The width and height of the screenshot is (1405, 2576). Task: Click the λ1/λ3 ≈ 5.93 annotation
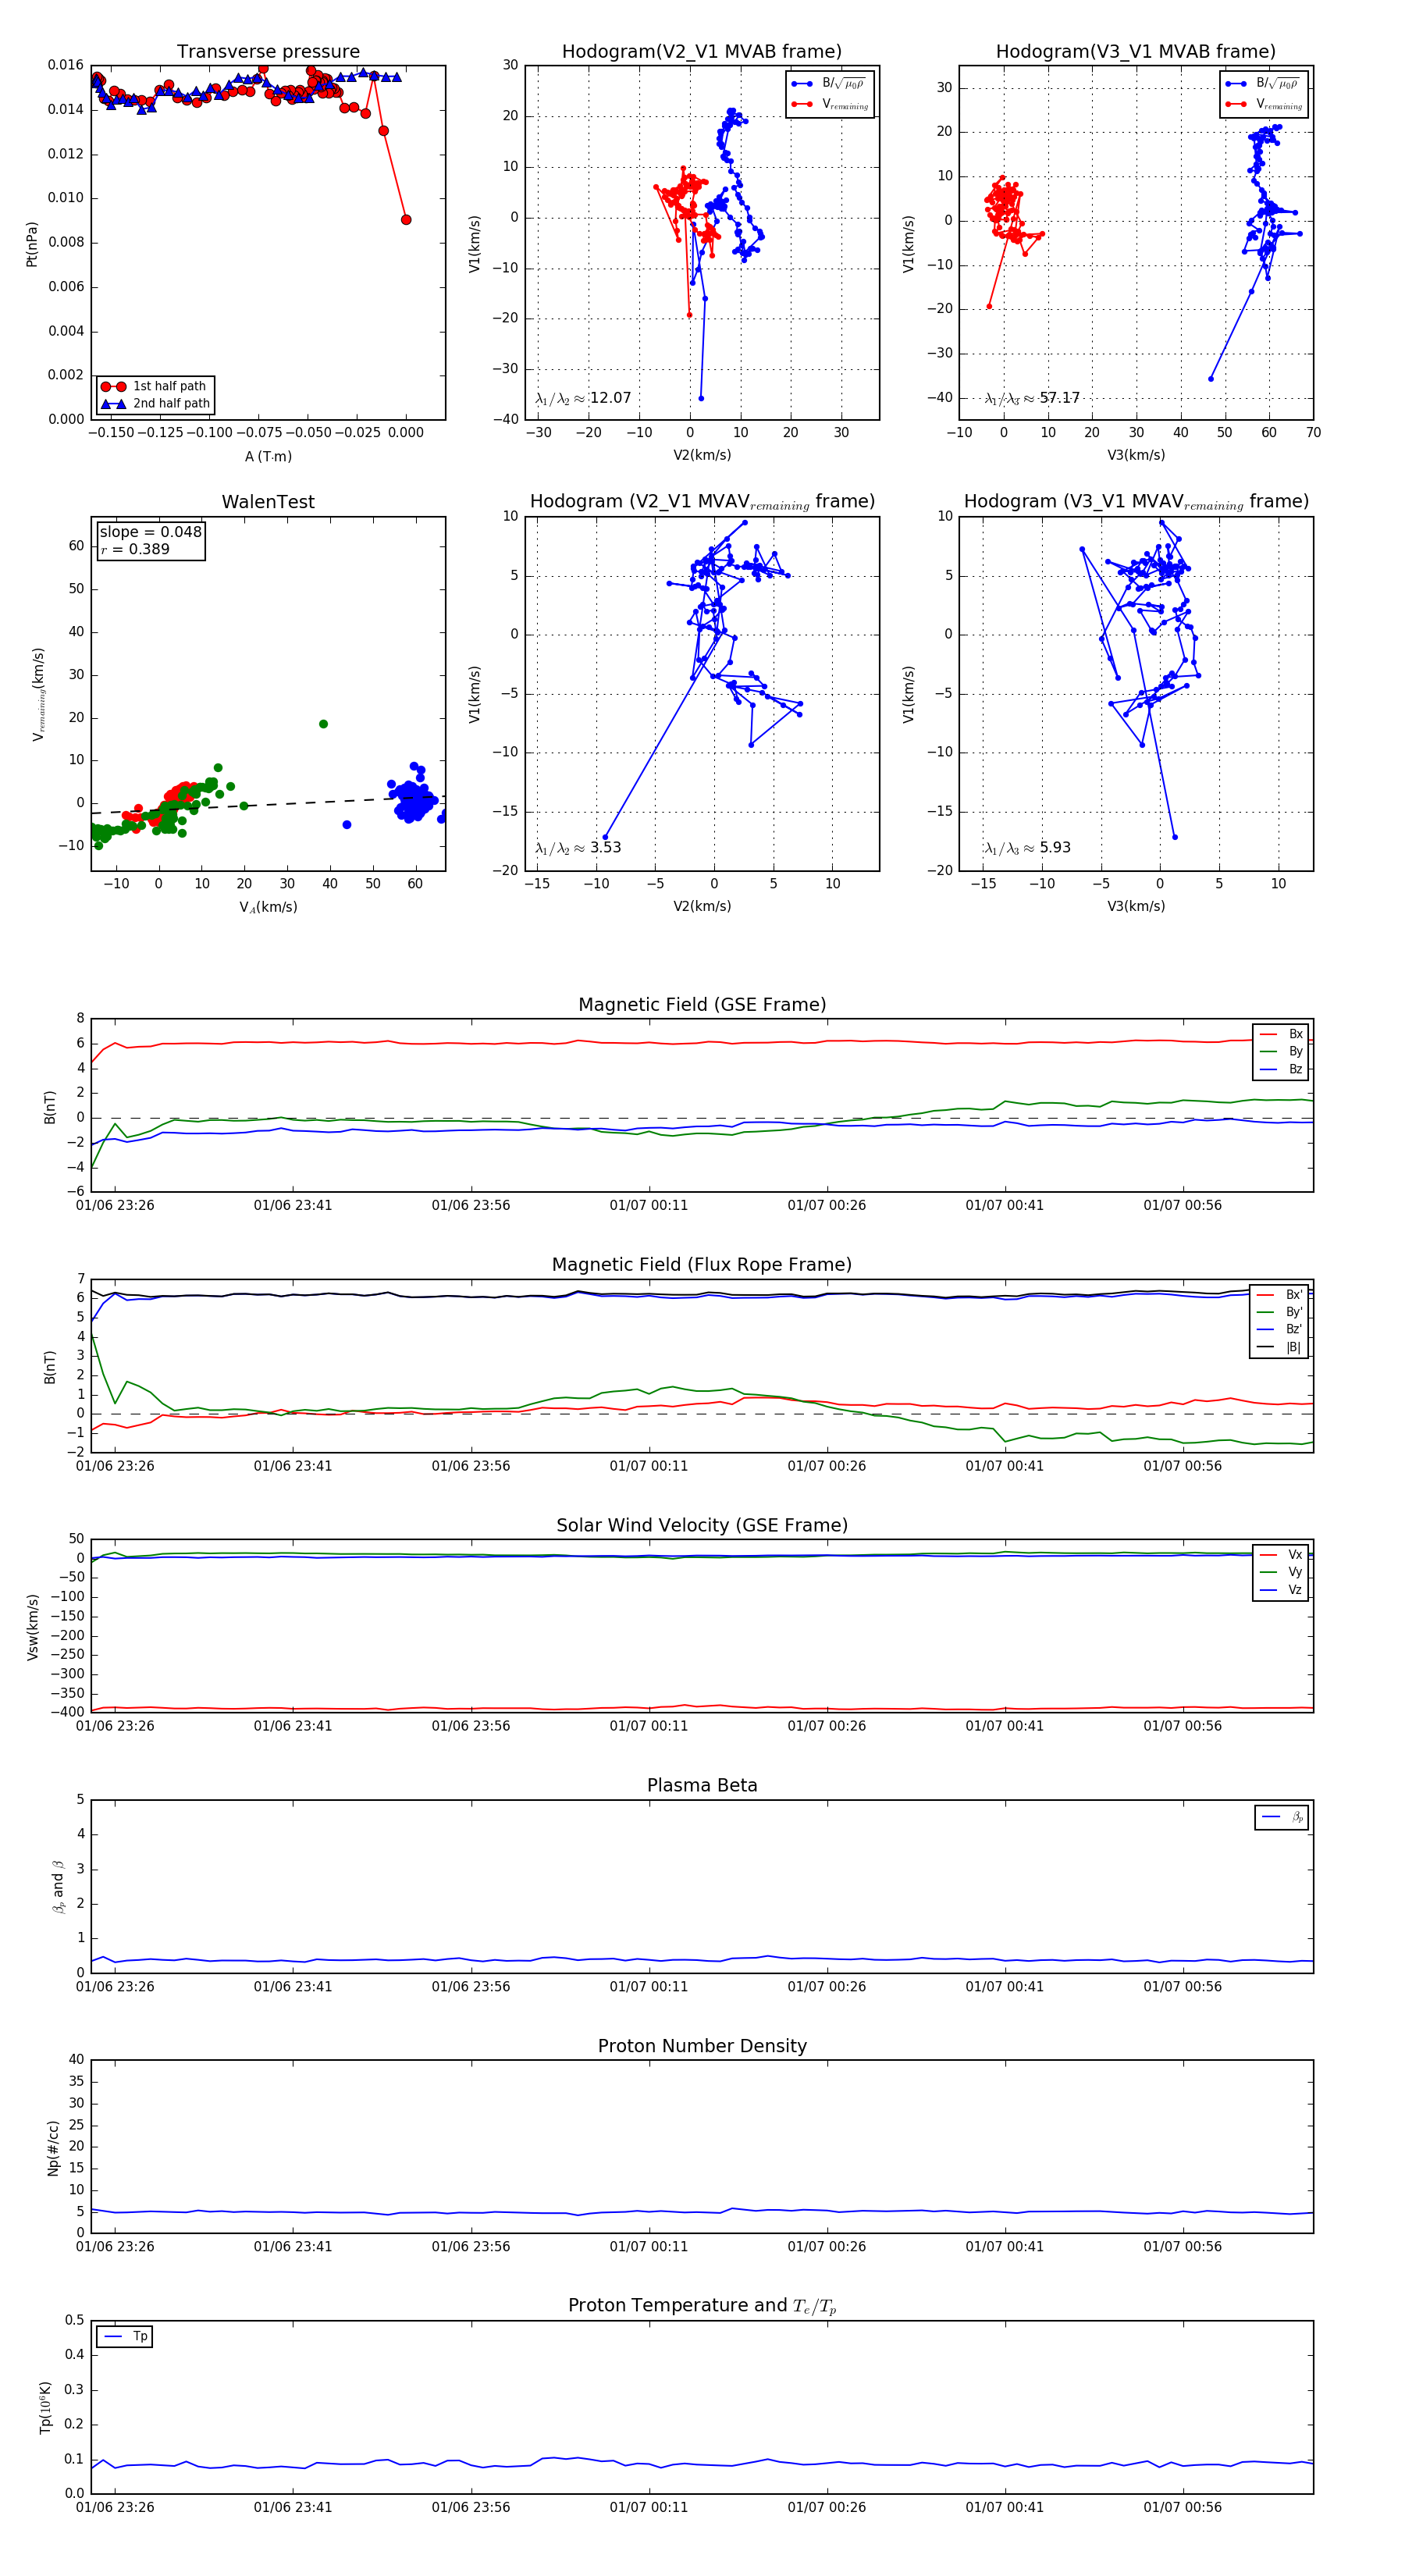point(1027,848)
